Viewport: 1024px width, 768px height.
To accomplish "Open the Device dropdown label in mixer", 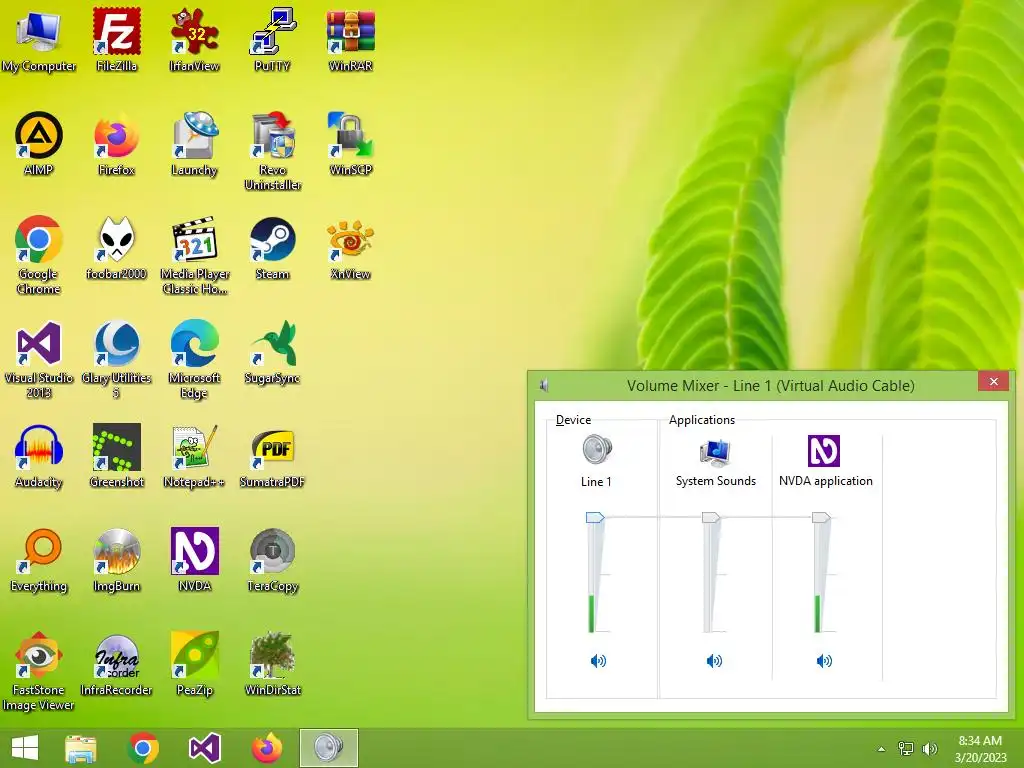I will [573, 420].
